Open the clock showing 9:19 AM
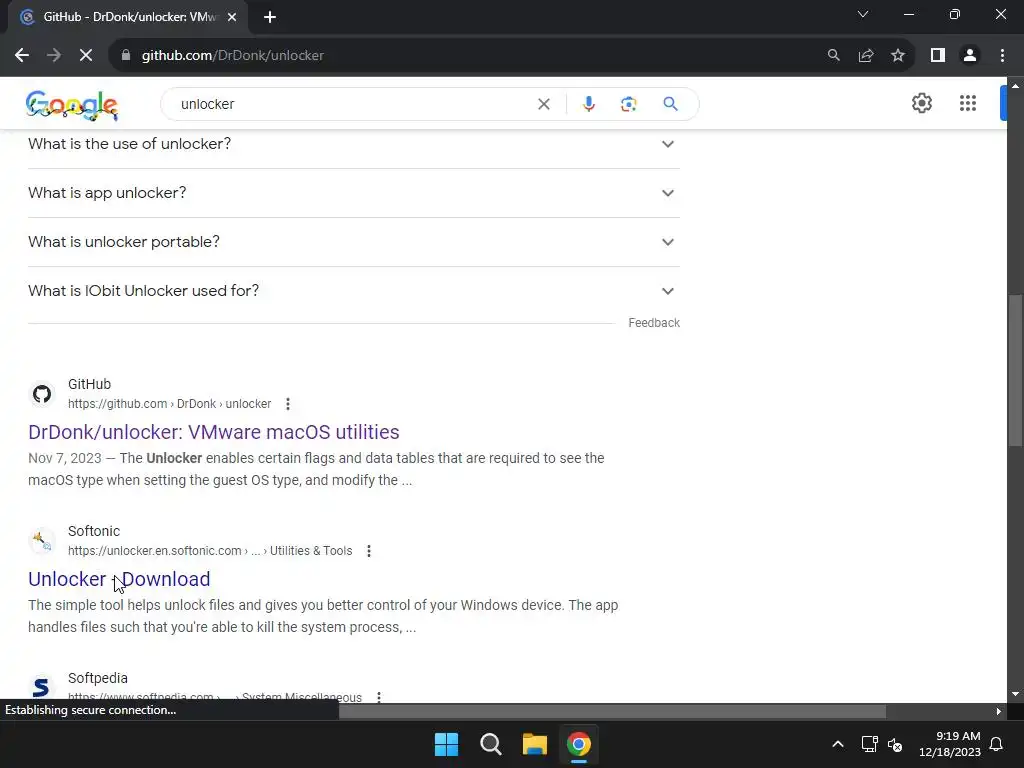 click(x=950, y=744)
